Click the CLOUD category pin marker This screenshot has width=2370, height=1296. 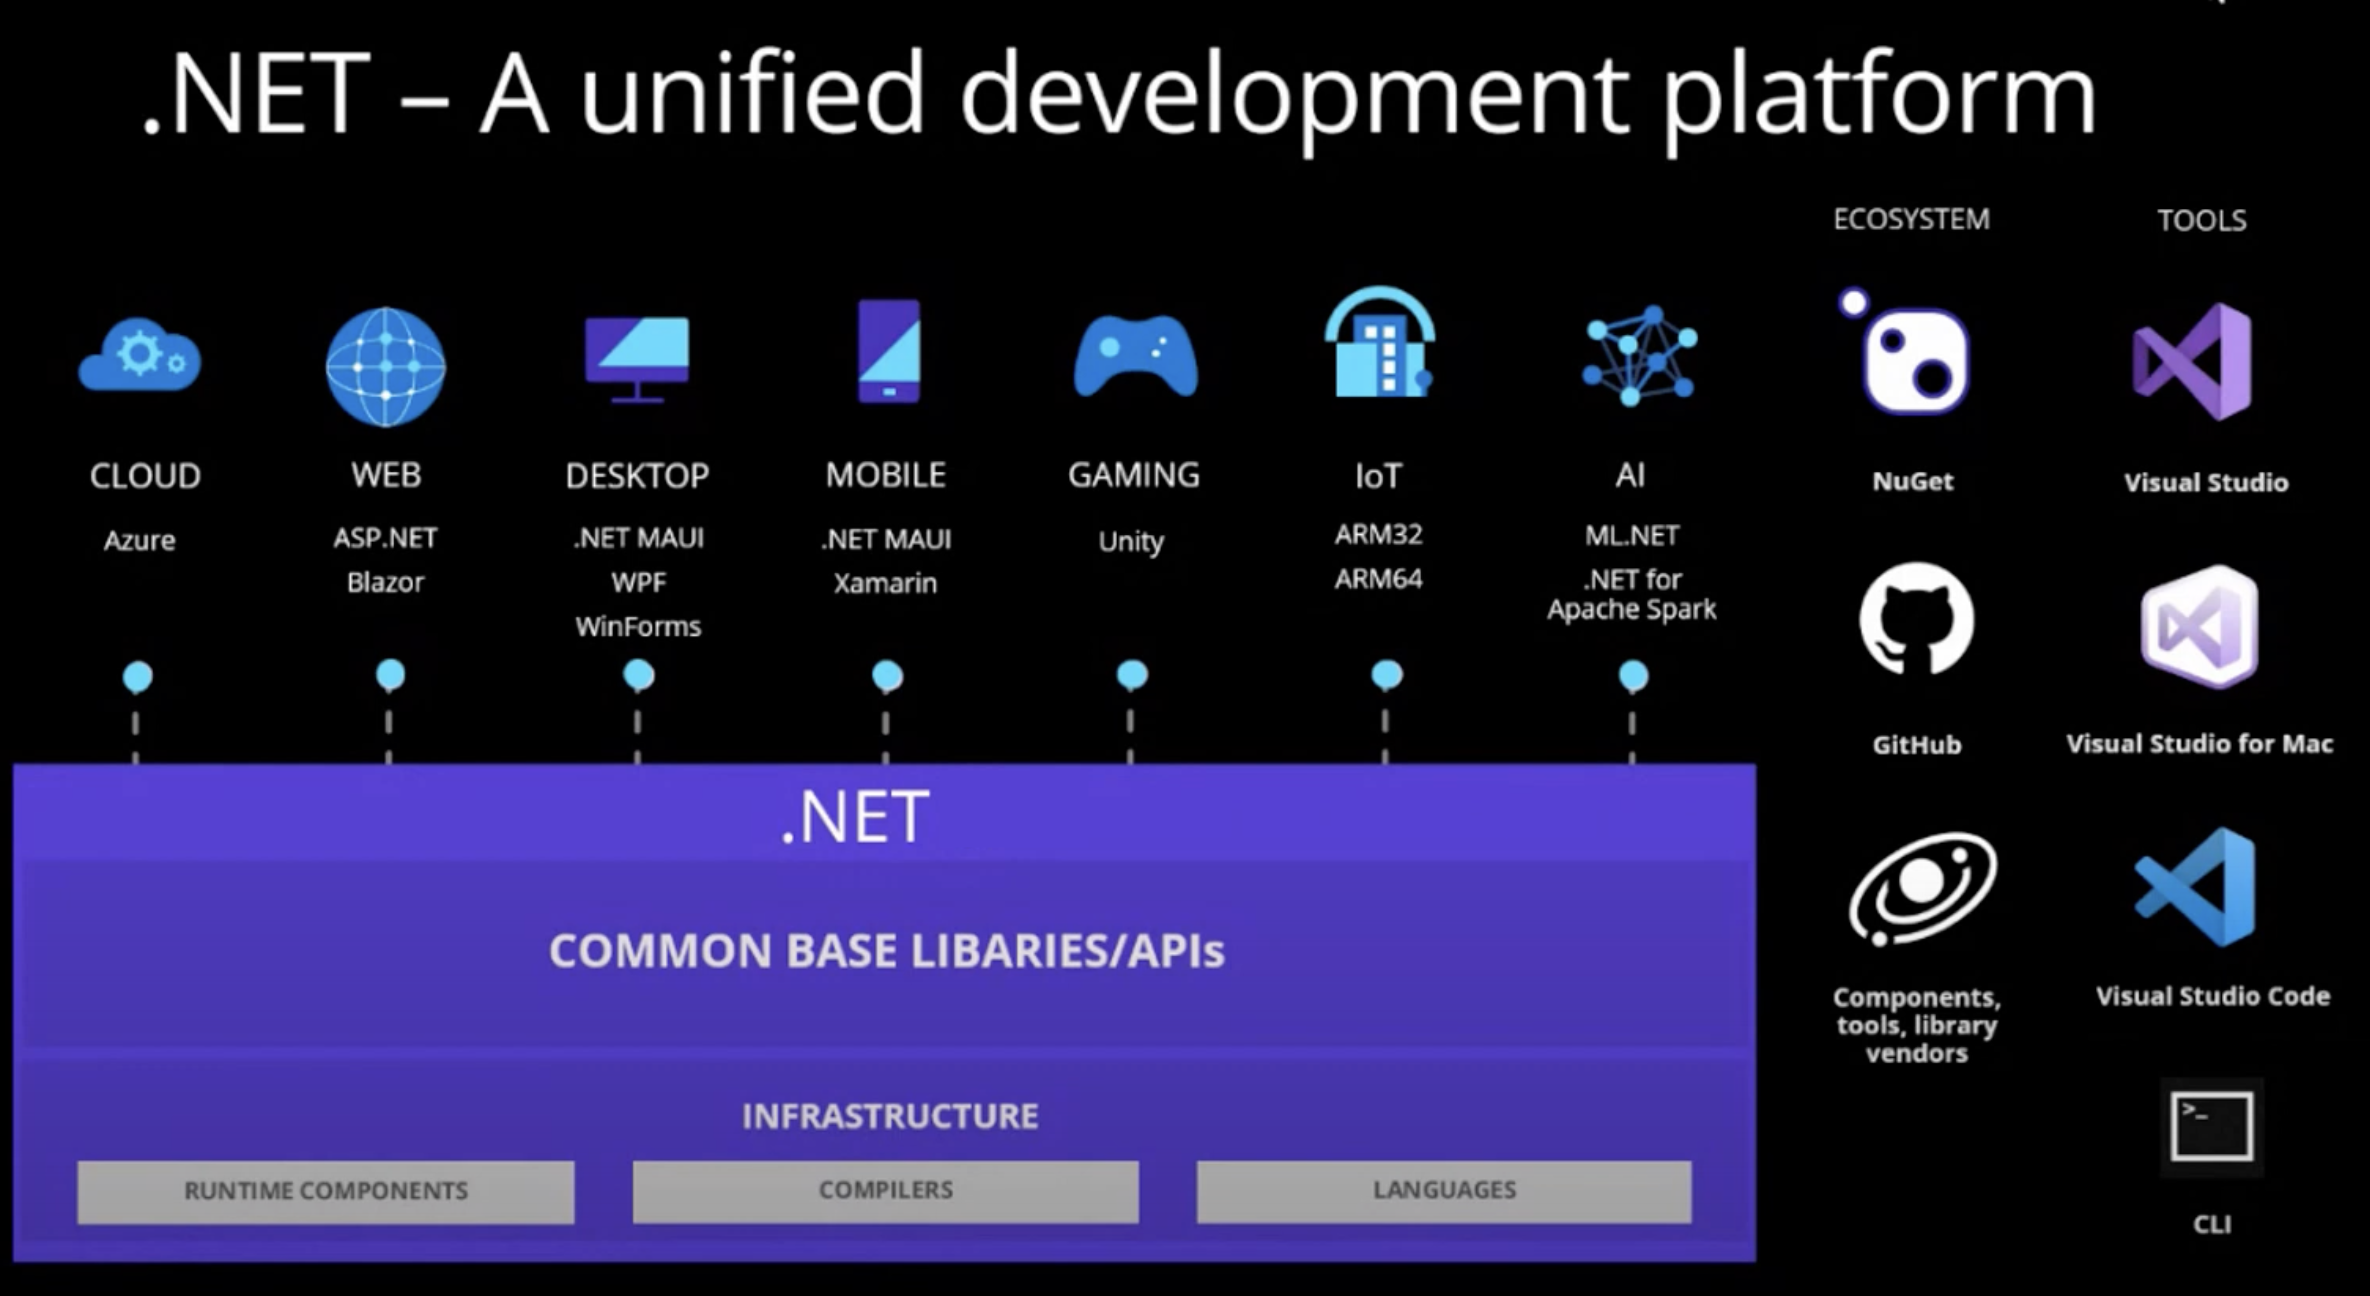[x=137, y=674]
